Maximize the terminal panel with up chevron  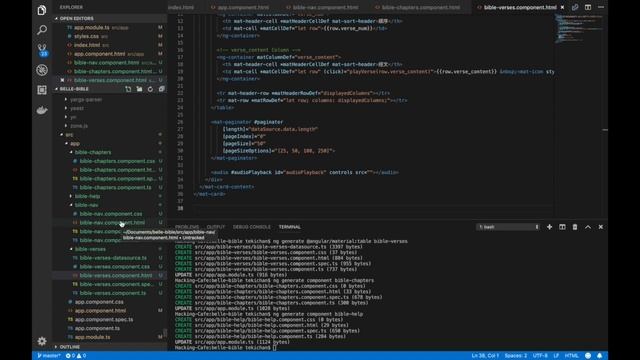pyautogui.click(x=588, y=227)
